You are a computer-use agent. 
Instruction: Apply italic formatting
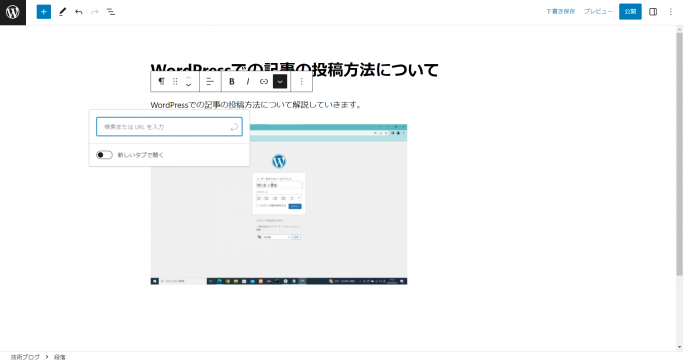(248, 82)
